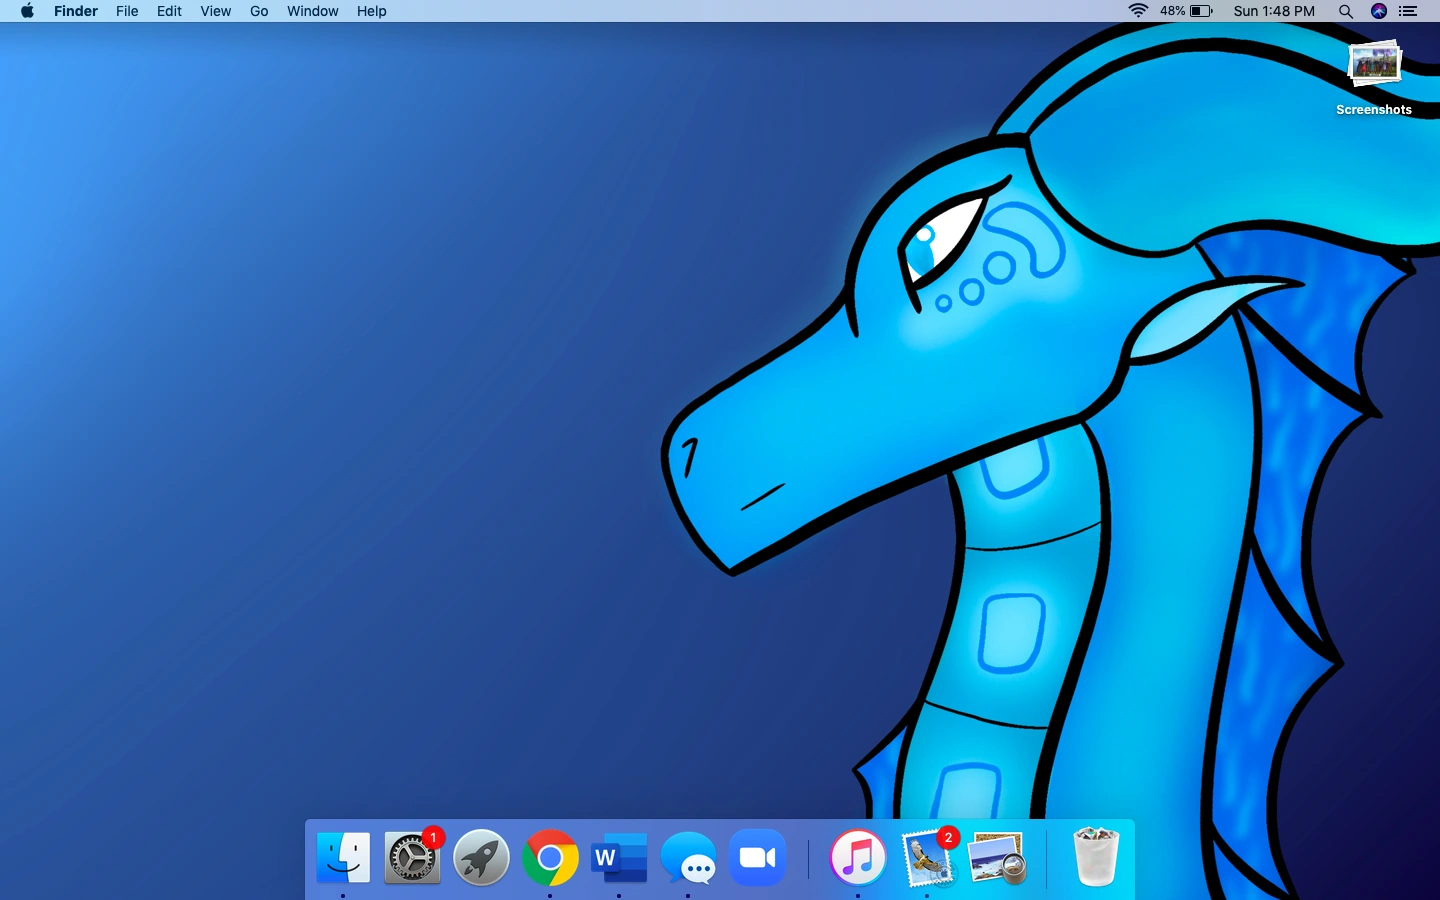
Task: Open Launchpad rocket icon
Action: pos(481,858)
